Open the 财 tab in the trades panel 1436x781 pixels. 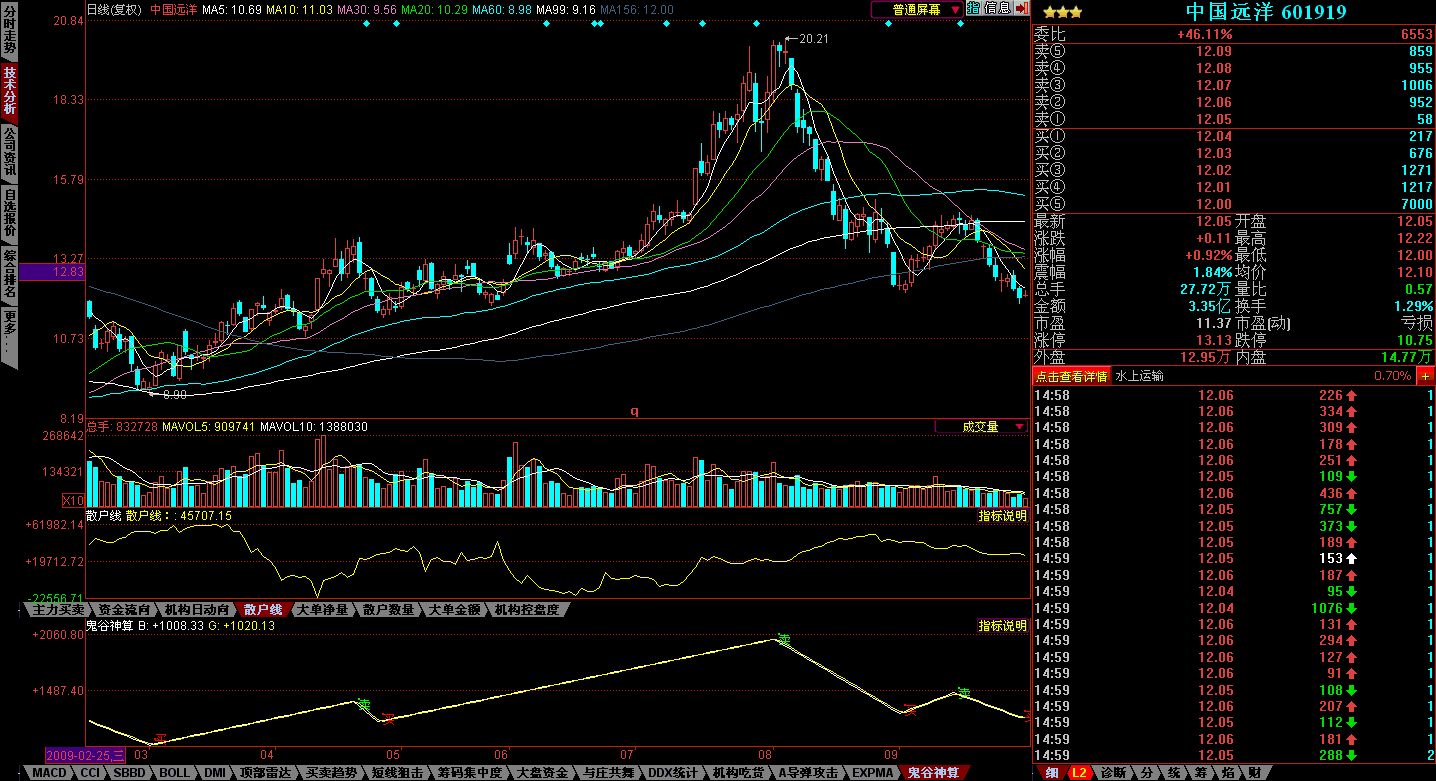[1254, 773]
